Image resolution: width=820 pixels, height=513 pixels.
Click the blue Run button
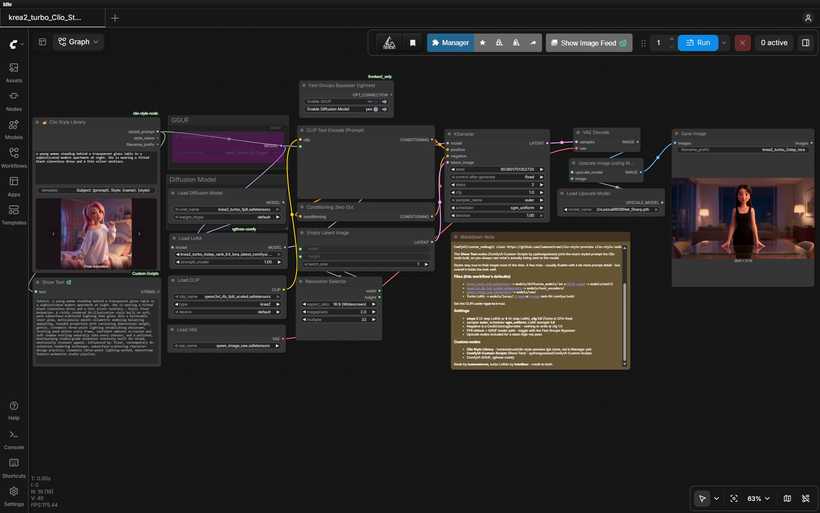[x=698, y=43]
